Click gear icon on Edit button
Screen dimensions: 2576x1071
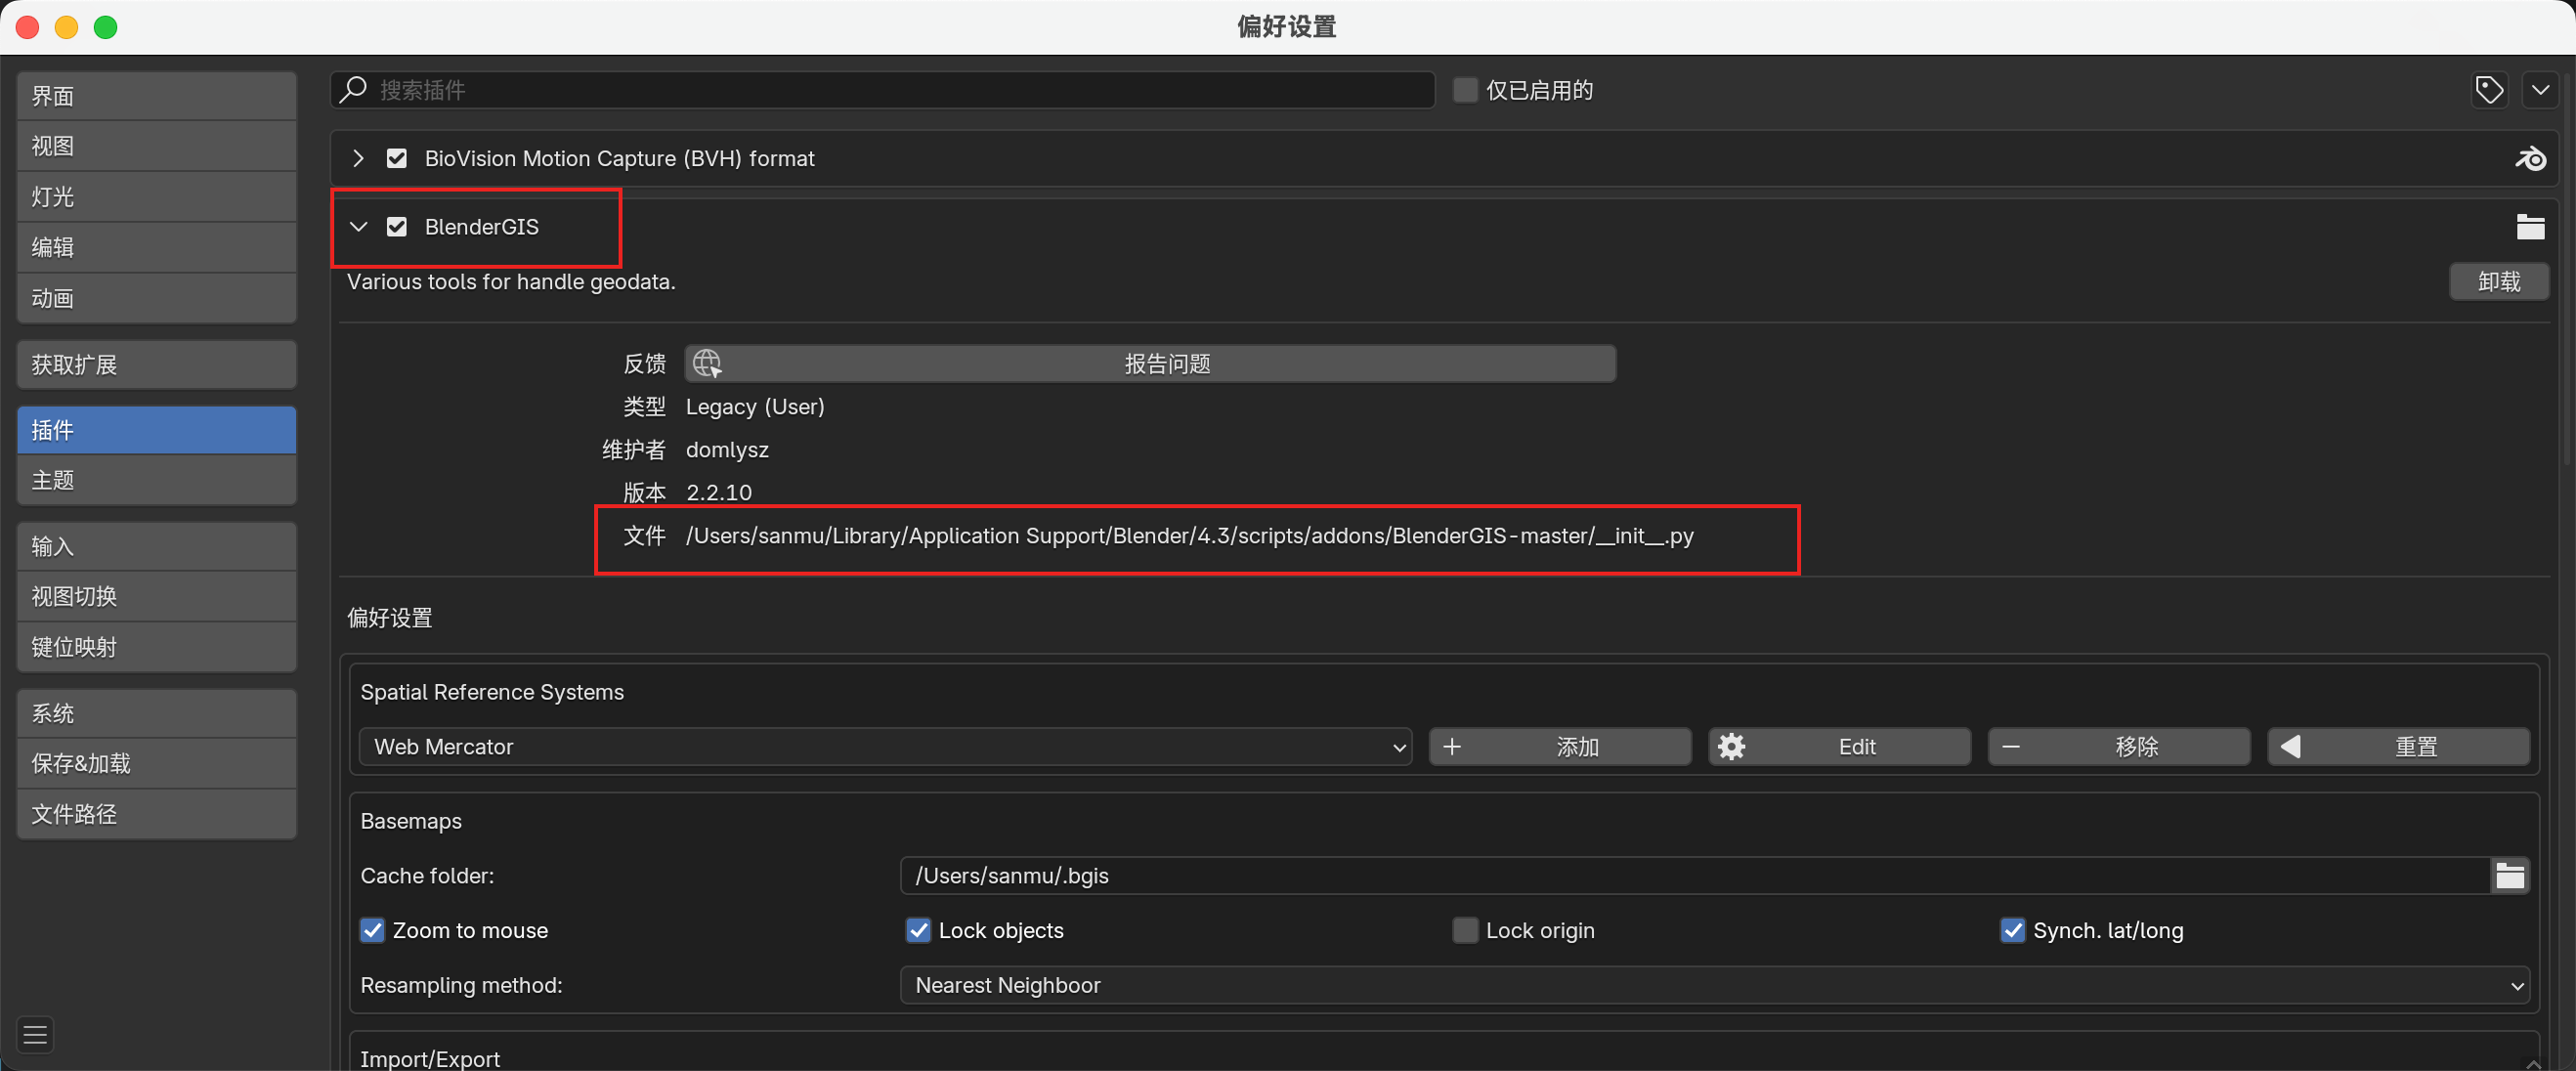(1731, 747)
